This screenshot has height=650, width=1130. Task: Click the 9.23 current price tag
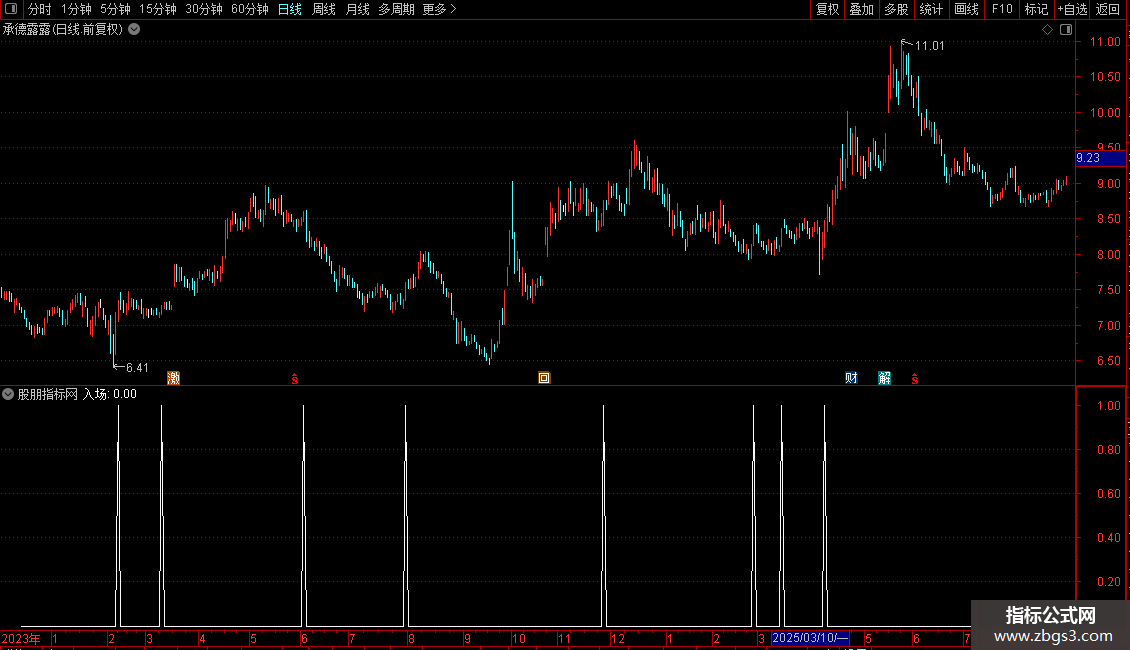pos(1100,158)
